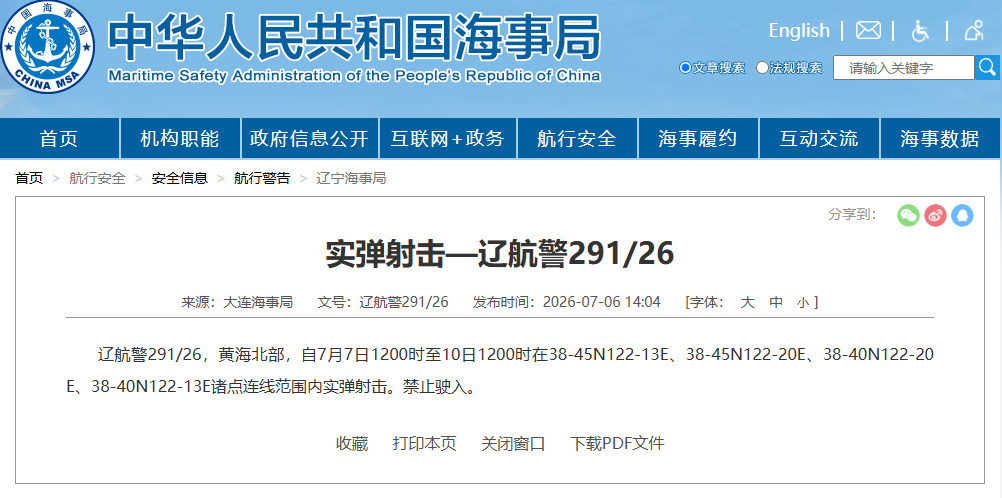The height and width of the screenshot is (498, 1002).
Task: Select the 法规搜索 radio button
Action: 762,67
